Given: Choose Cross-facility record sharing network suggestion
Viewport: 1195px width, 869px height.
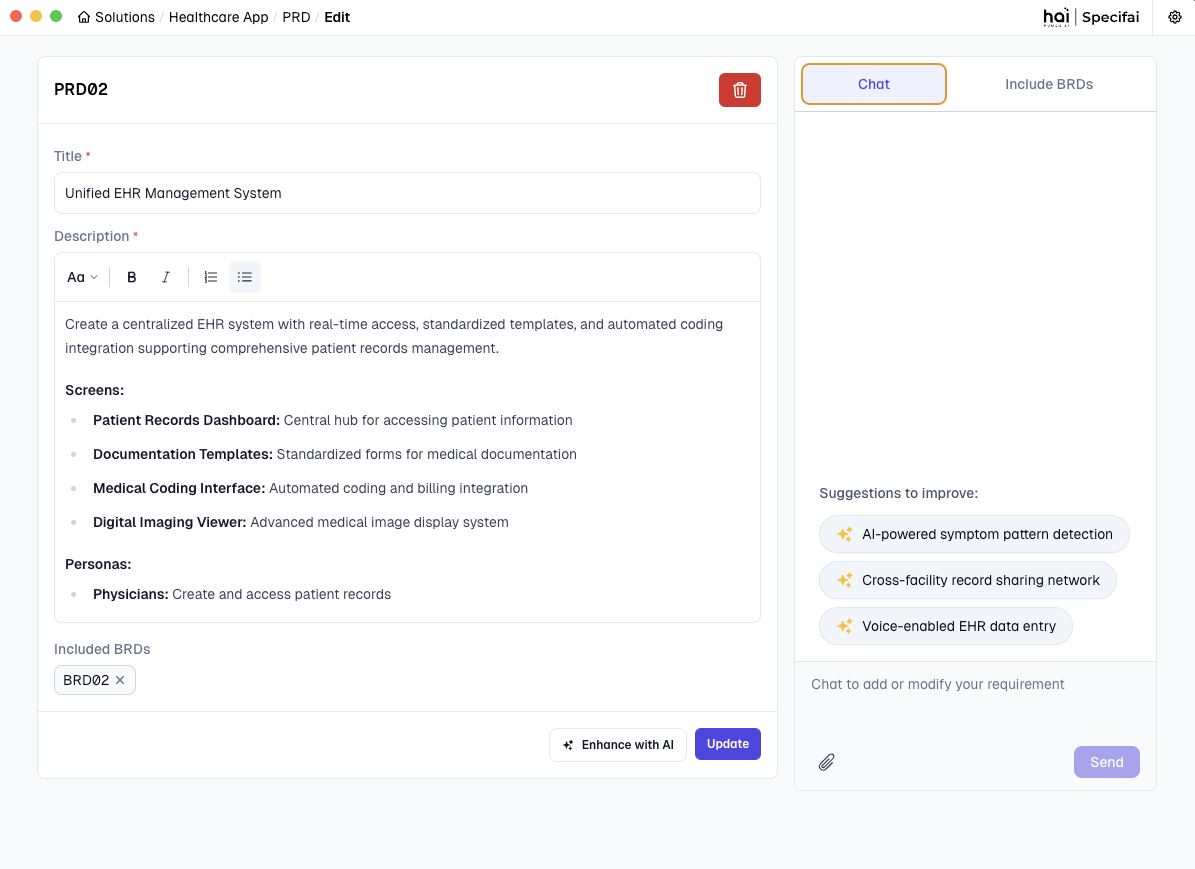Looking at the screenshot, I should click(967, 580).
